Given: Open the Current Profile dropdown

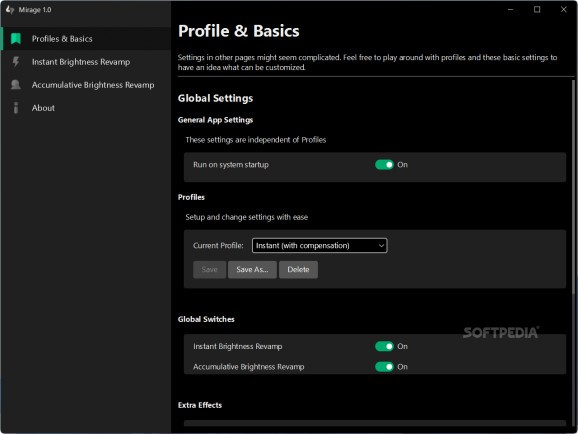Looking at the screenshot, I should [320, 246].
